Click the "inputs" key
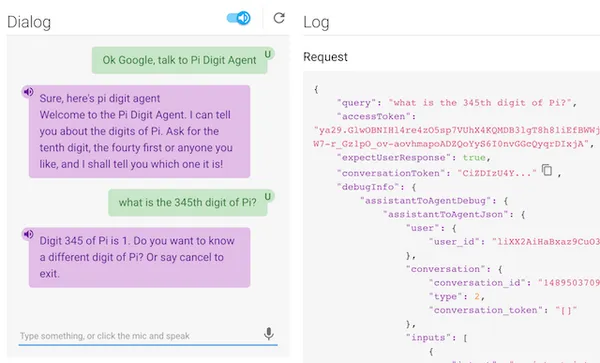This screenshot has width=600, height=363. point(428,337)
